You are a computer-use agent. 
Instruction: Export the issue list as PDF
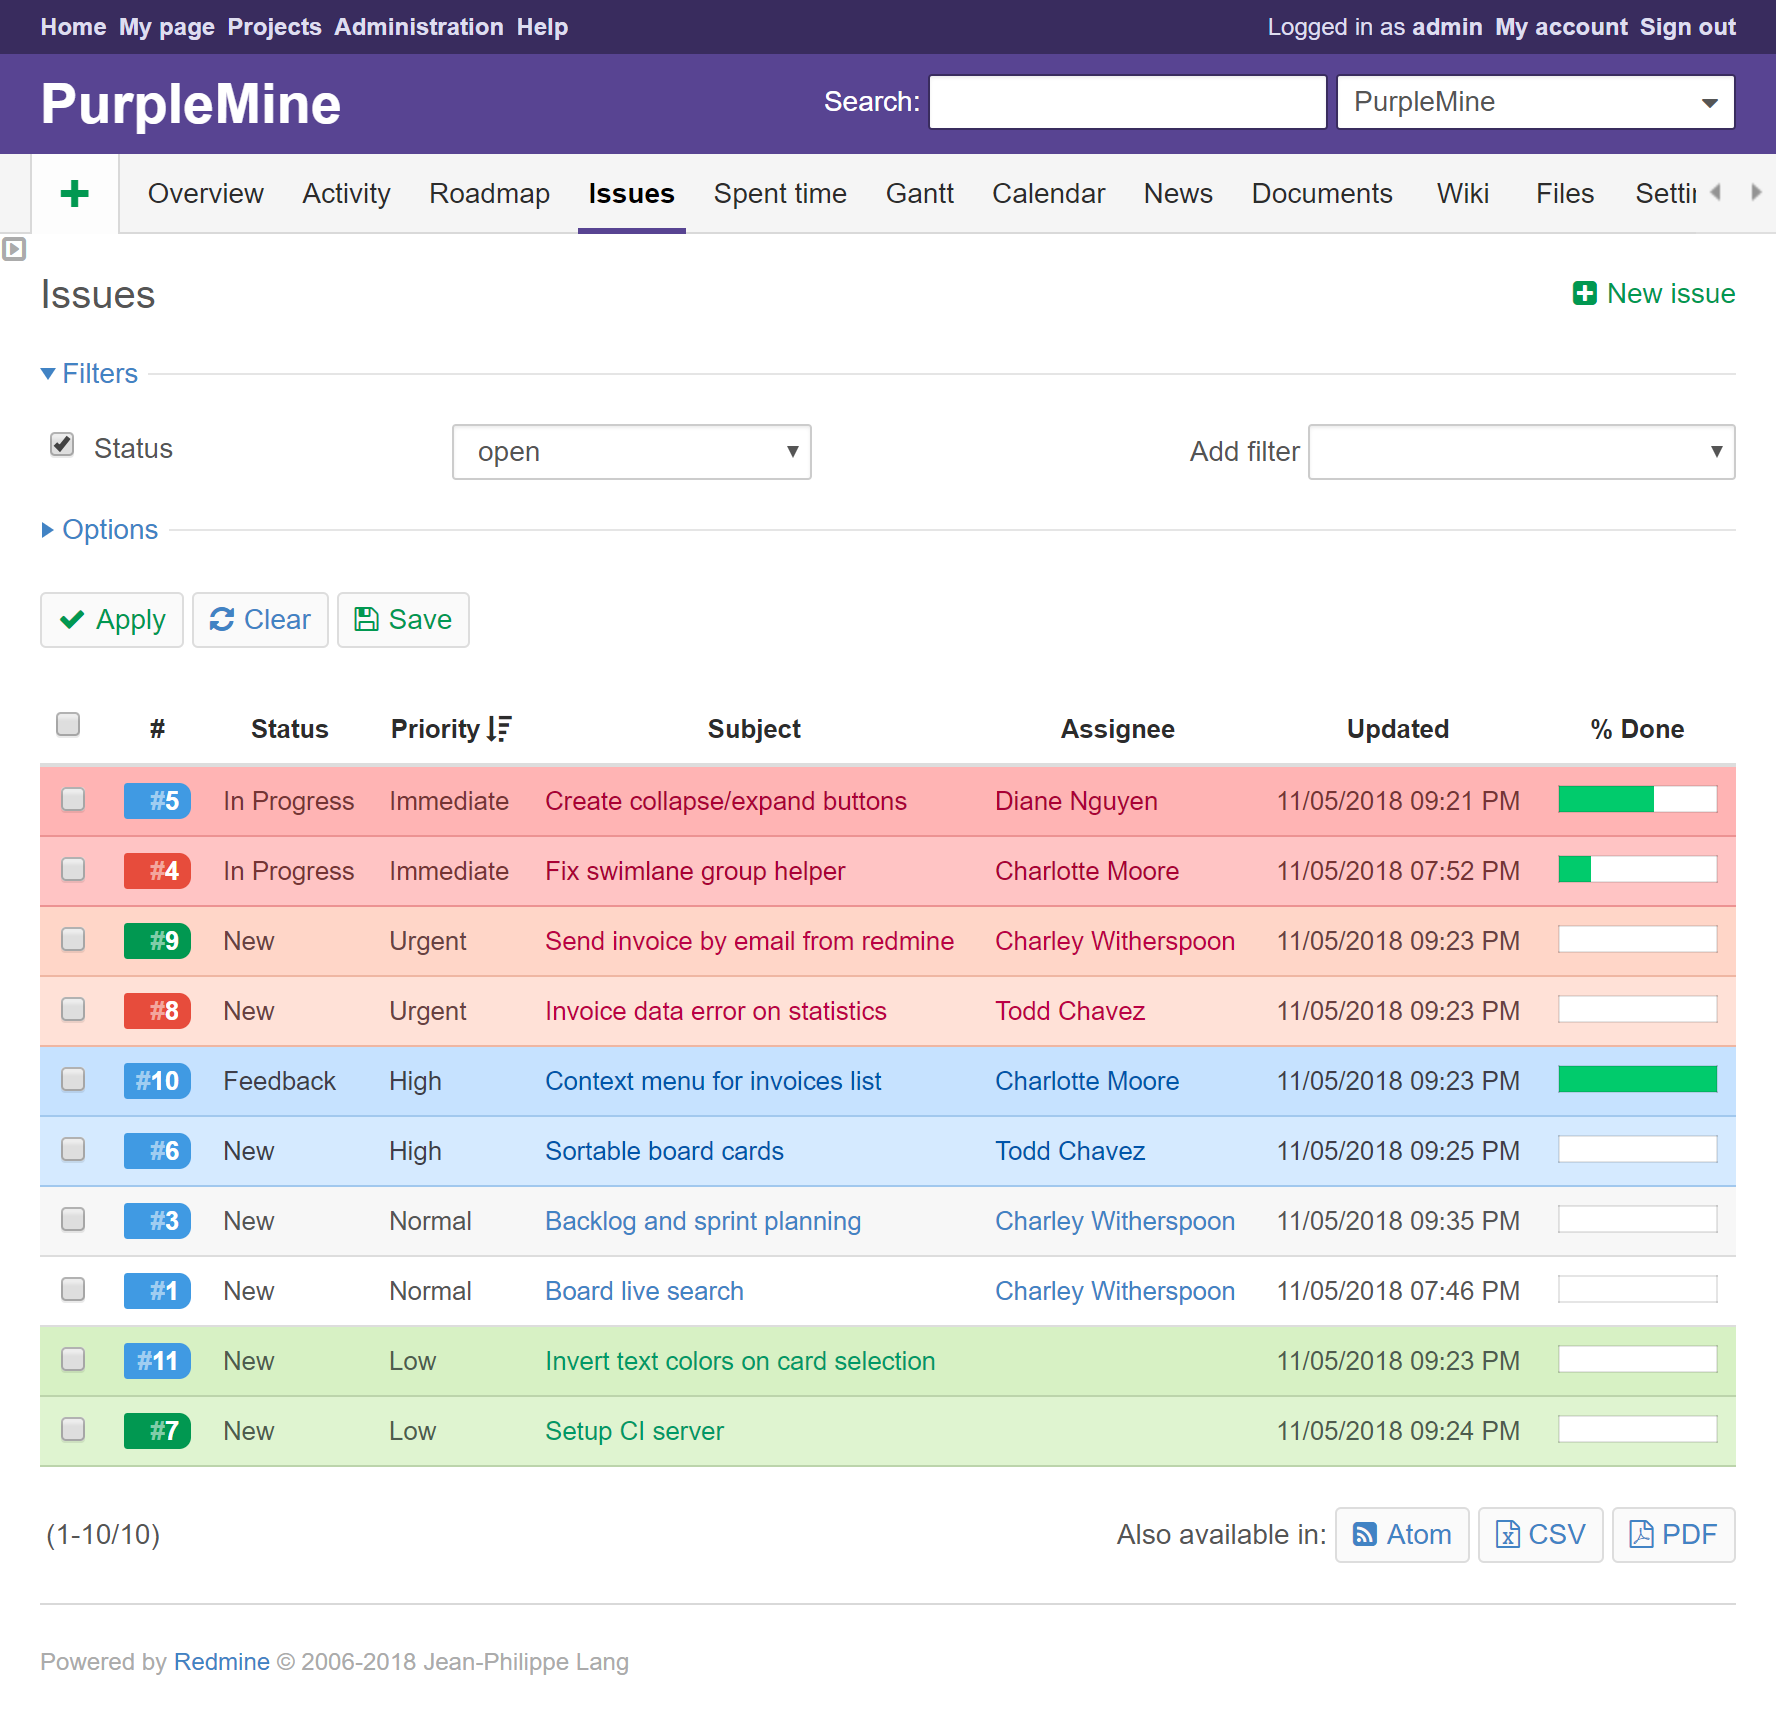pos(1672,1534)
